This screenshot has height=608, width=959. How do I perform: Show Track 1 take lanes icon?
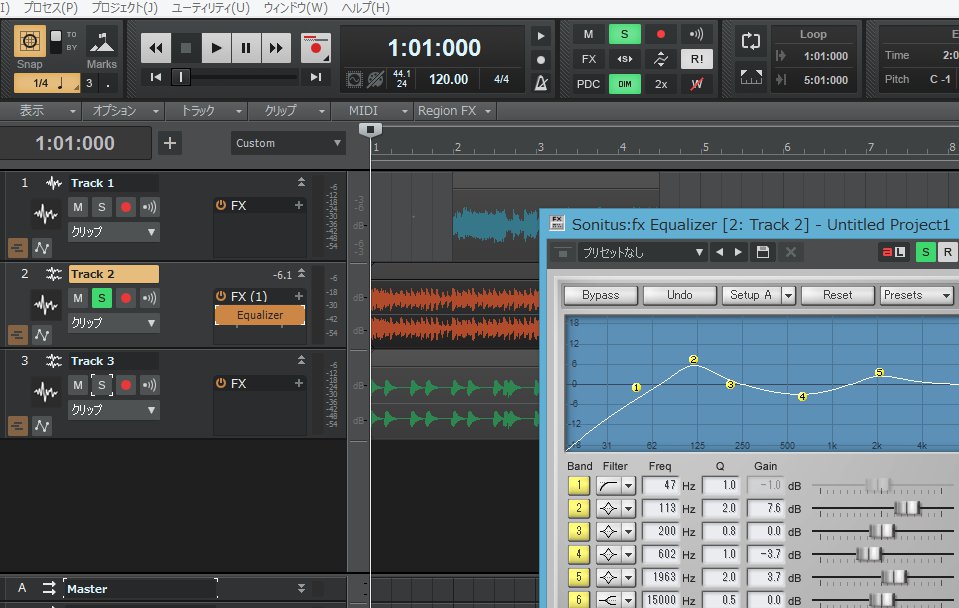pos(17,248)
